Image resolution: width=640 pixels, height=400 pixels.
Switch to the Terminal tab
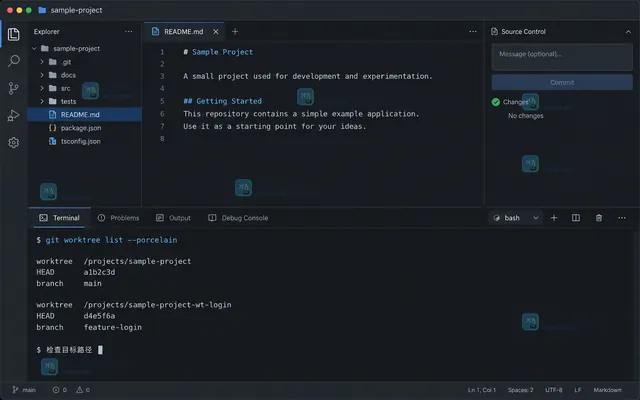click(x=59, y=218)
